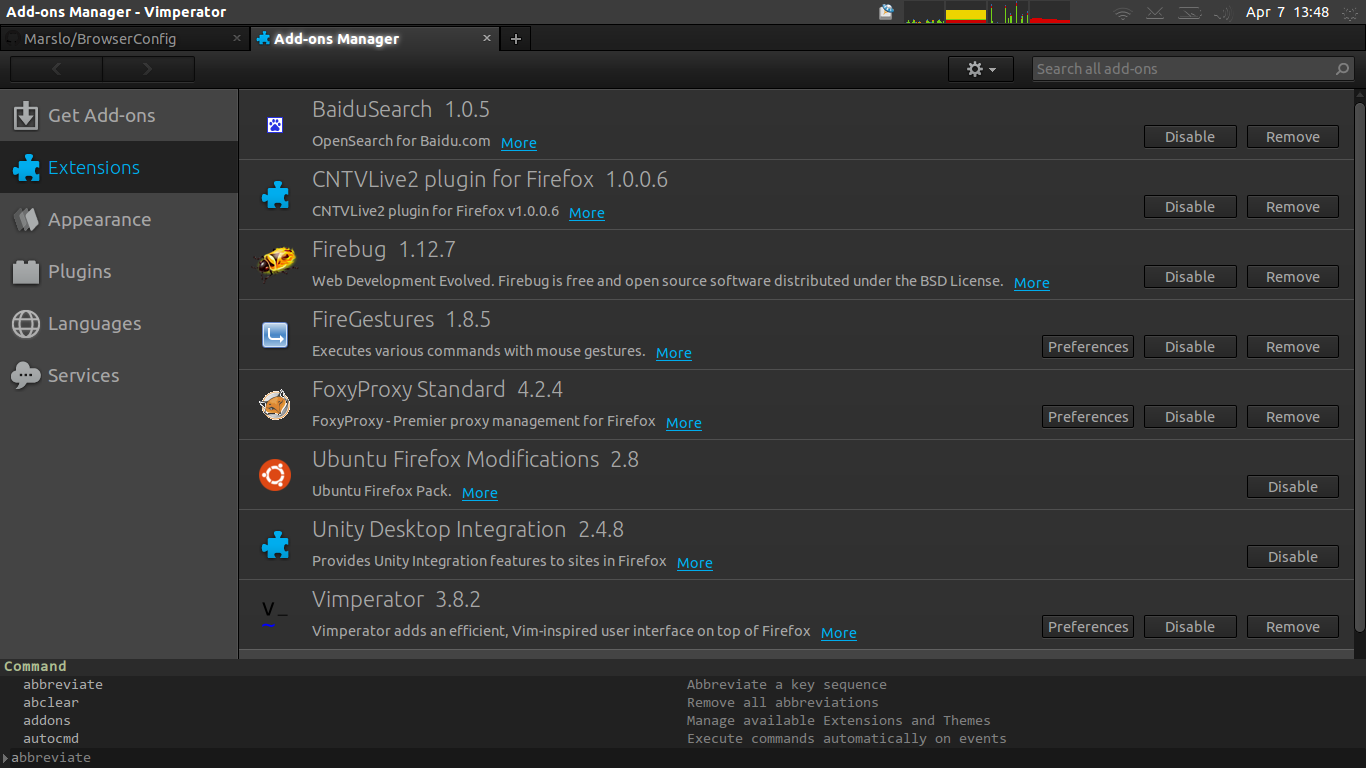Image resolution: width=1366 pixels, height=768 pixels.
Task: Click the messaging tray icon in the panel
Action: [x=886, y=13]
